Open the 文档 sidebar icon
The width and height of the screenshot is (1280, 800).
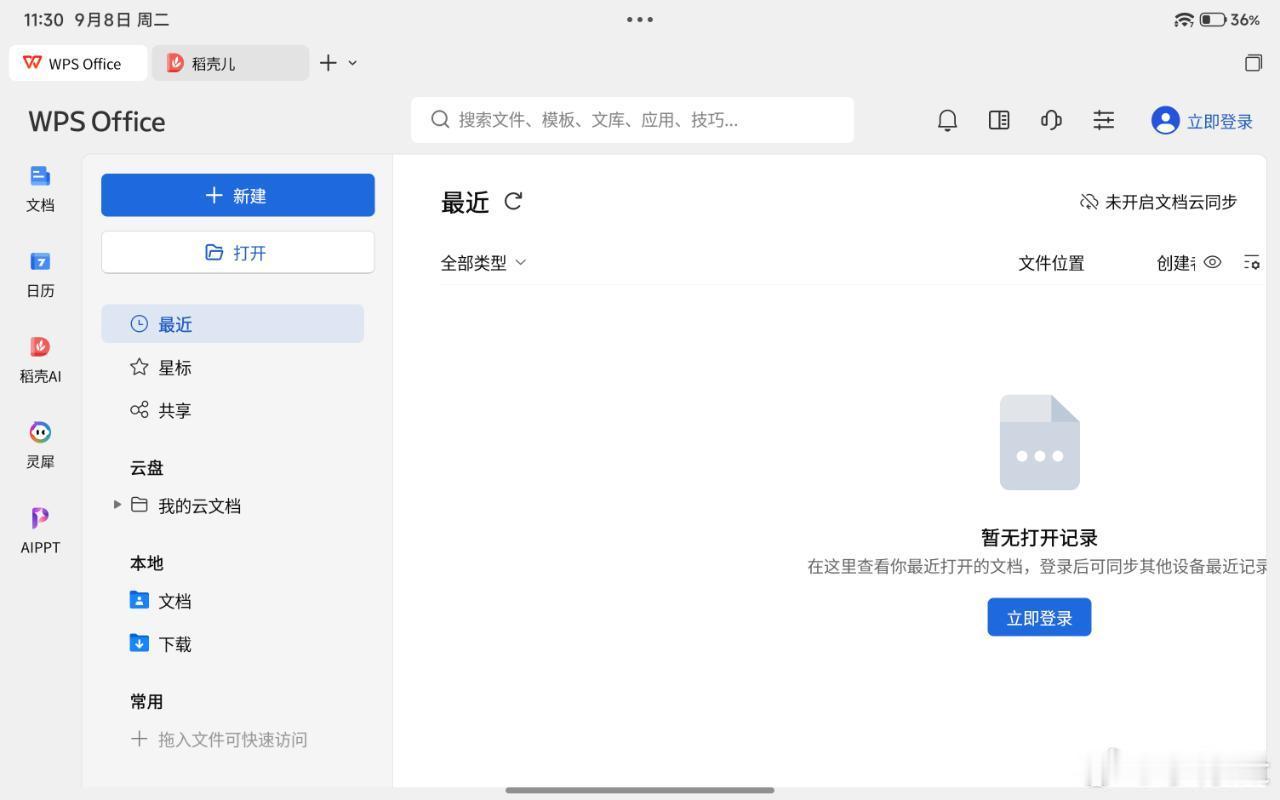click(40, 188)
